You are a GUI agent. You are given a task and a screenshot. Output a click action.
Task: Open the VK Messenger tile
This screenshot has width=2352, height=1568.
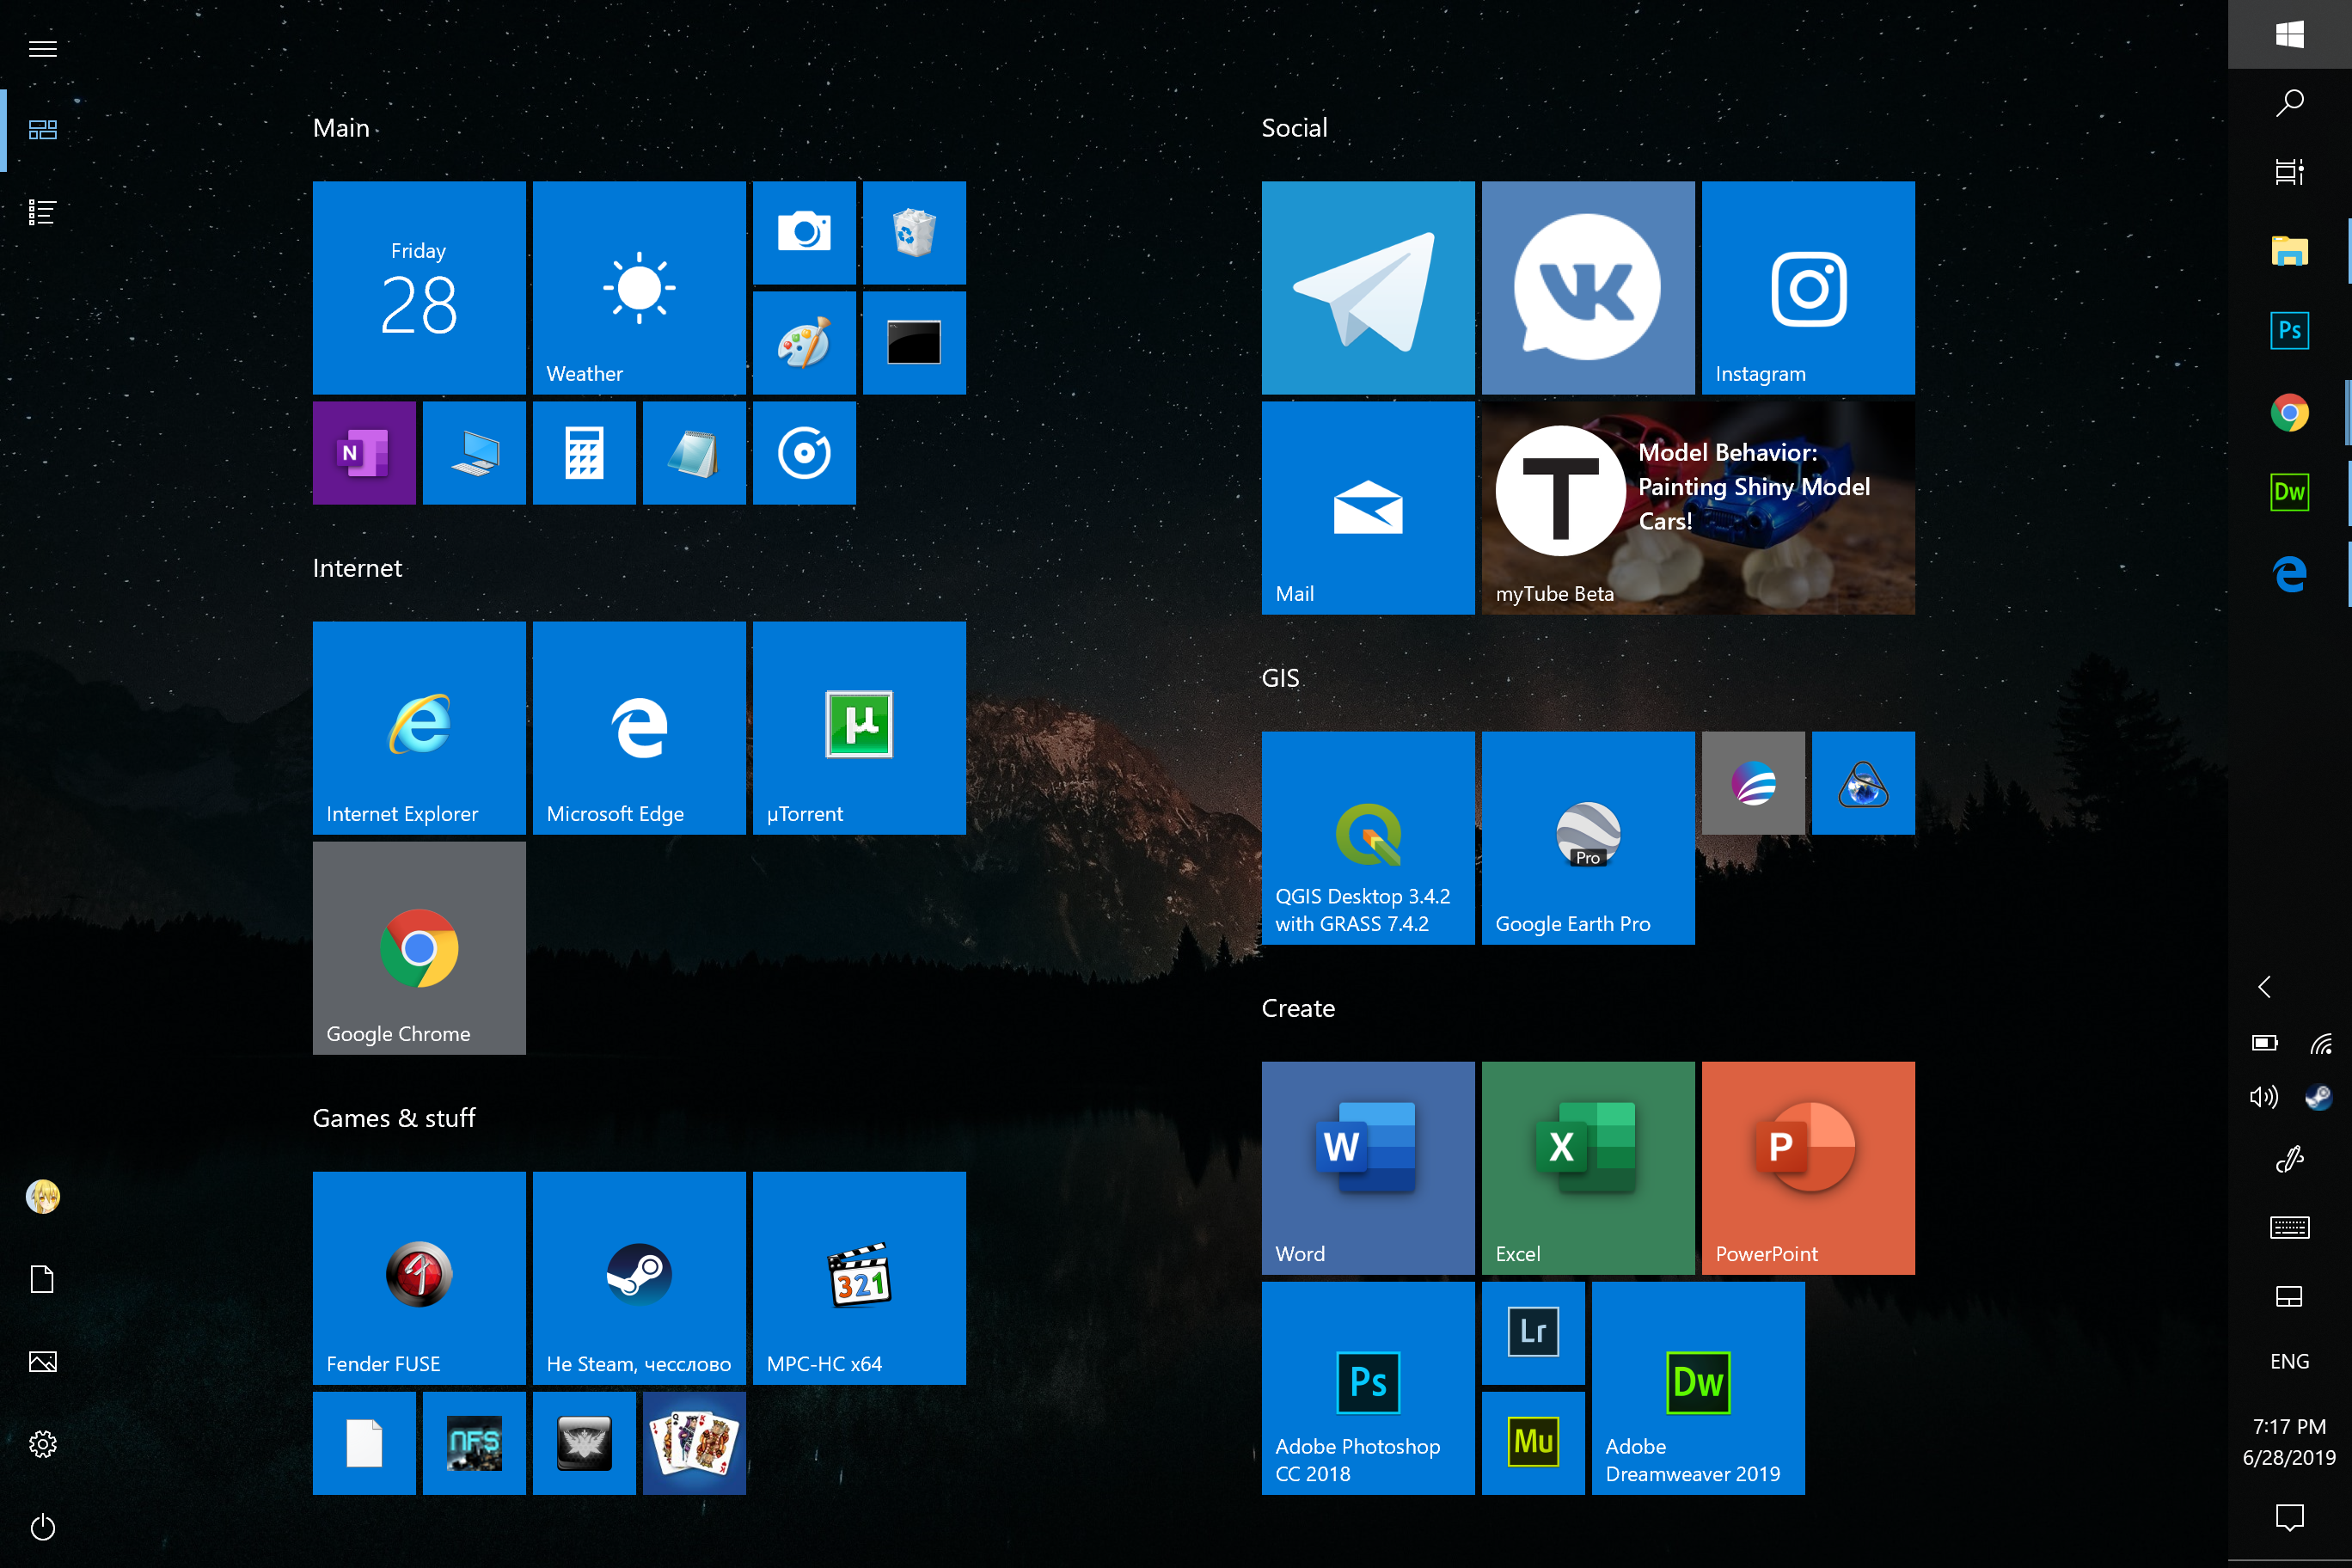(1588, 288)
